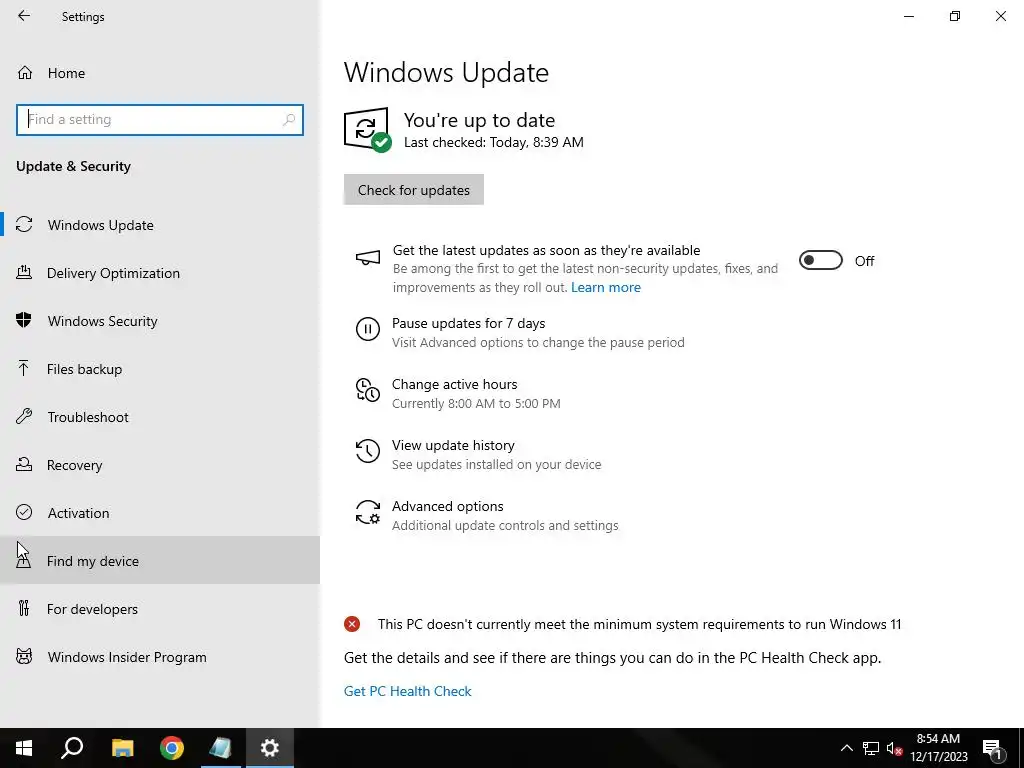Screen dimensions: 1024x768
Task: Select Find my device icon
Action: pyautogui.click(x=24, y=560)
